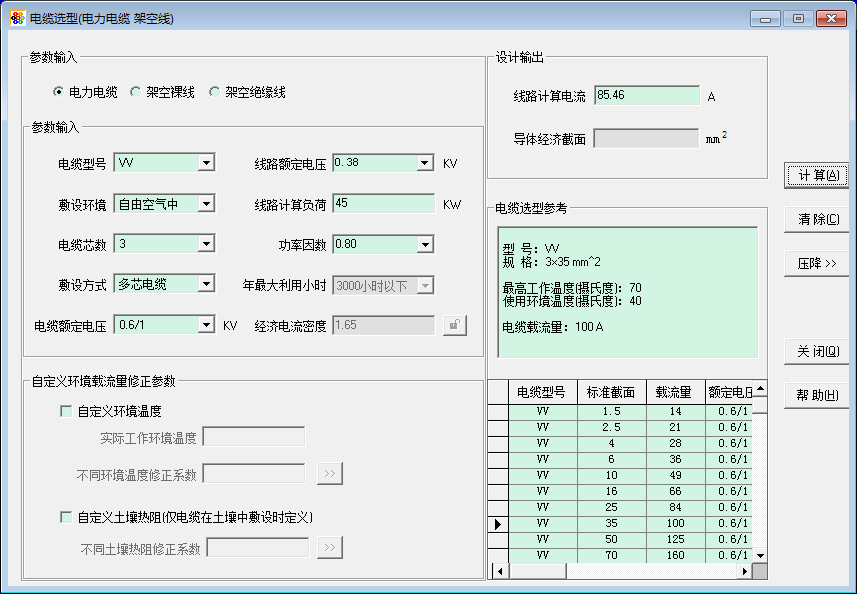Click the >> button beside 不同土壤热阻修正系数
Viewport: 857px width, 594px height.
point(330,548)
